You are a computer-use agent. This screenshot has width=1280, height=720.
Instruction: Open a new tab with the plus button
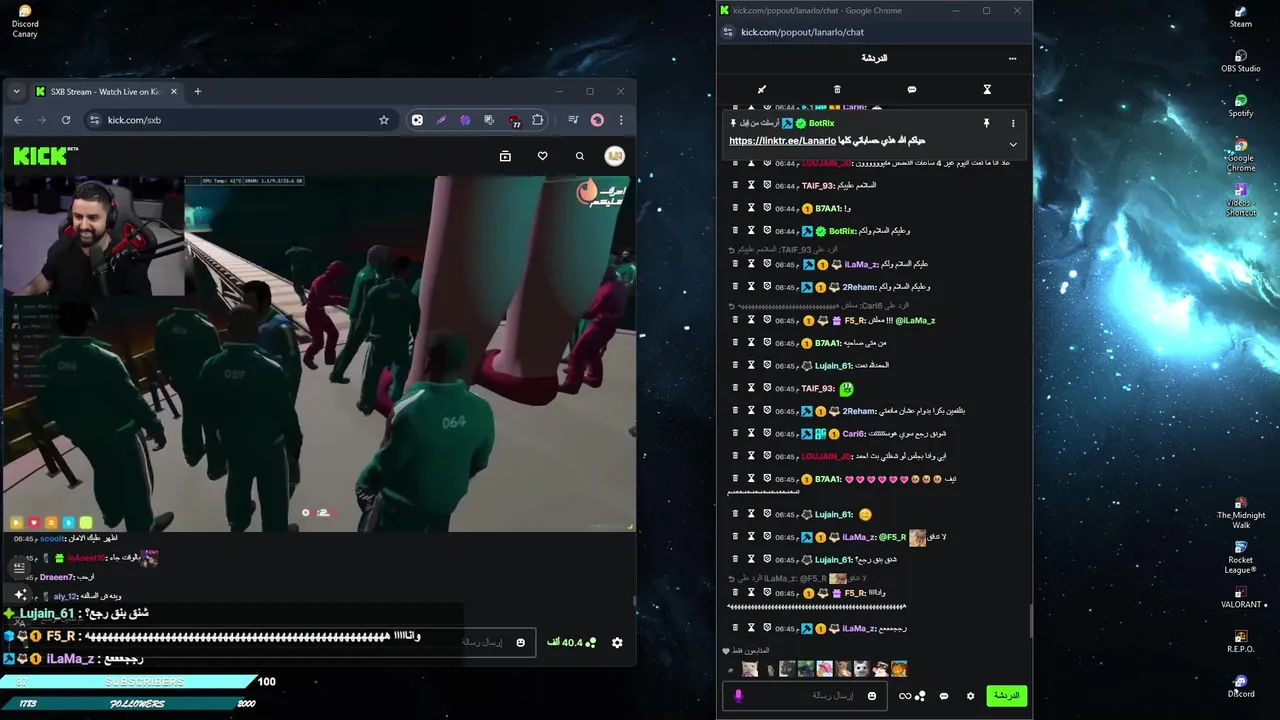tap(197, 91)
